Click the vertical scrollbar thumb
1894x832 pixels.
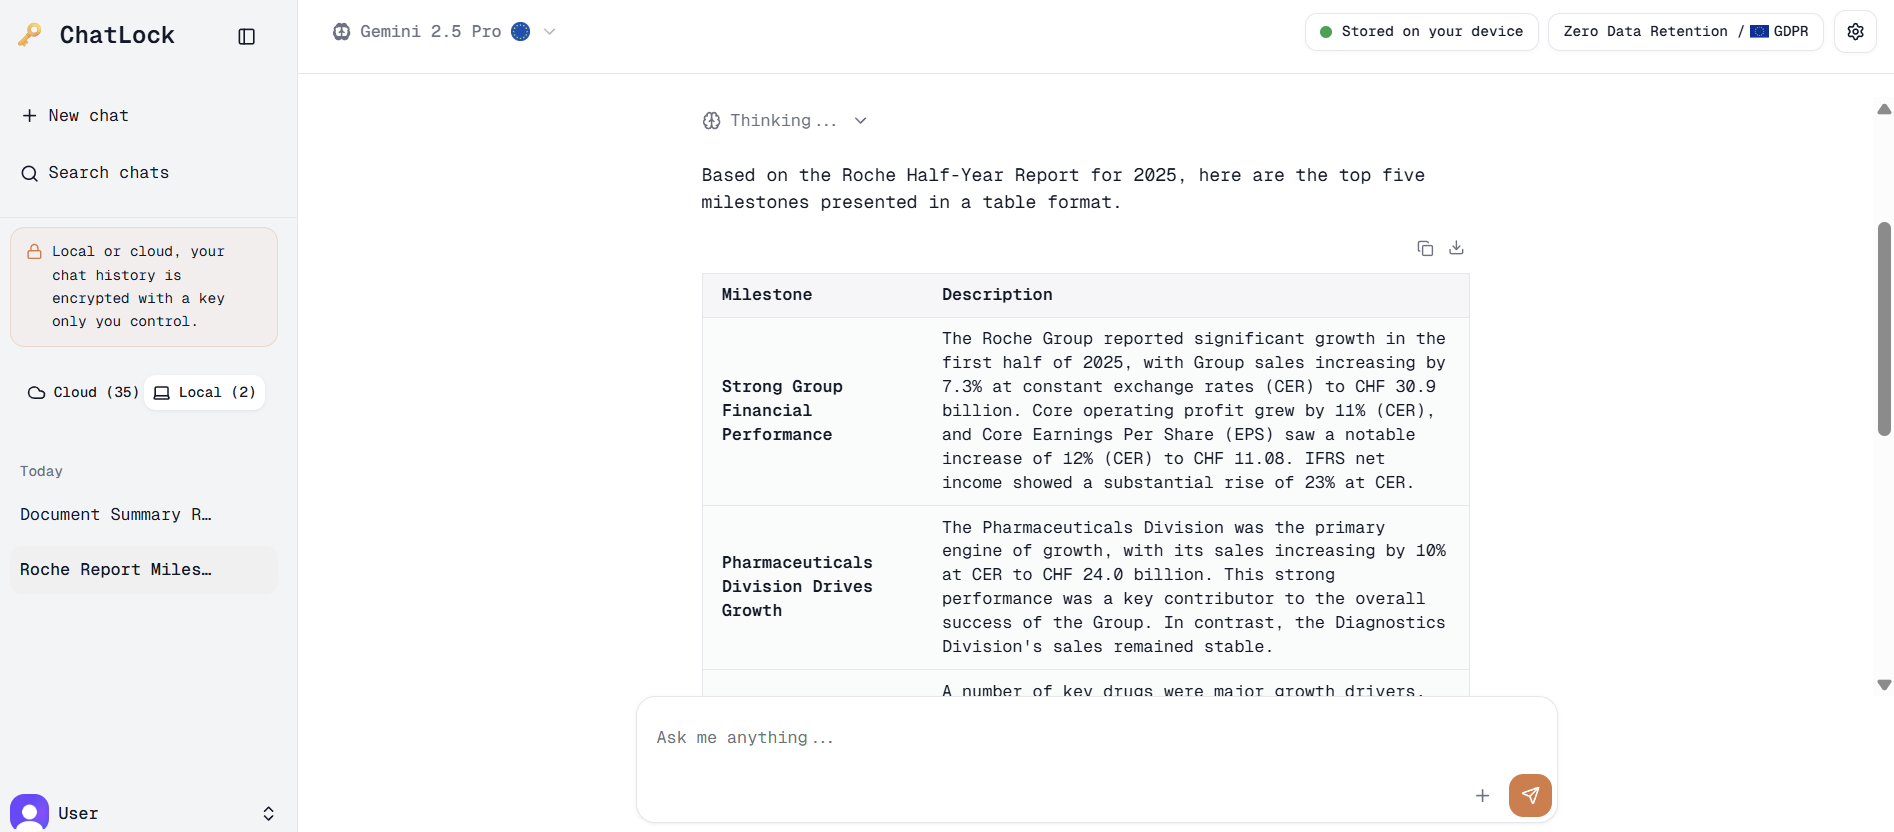click(1884, 328)
